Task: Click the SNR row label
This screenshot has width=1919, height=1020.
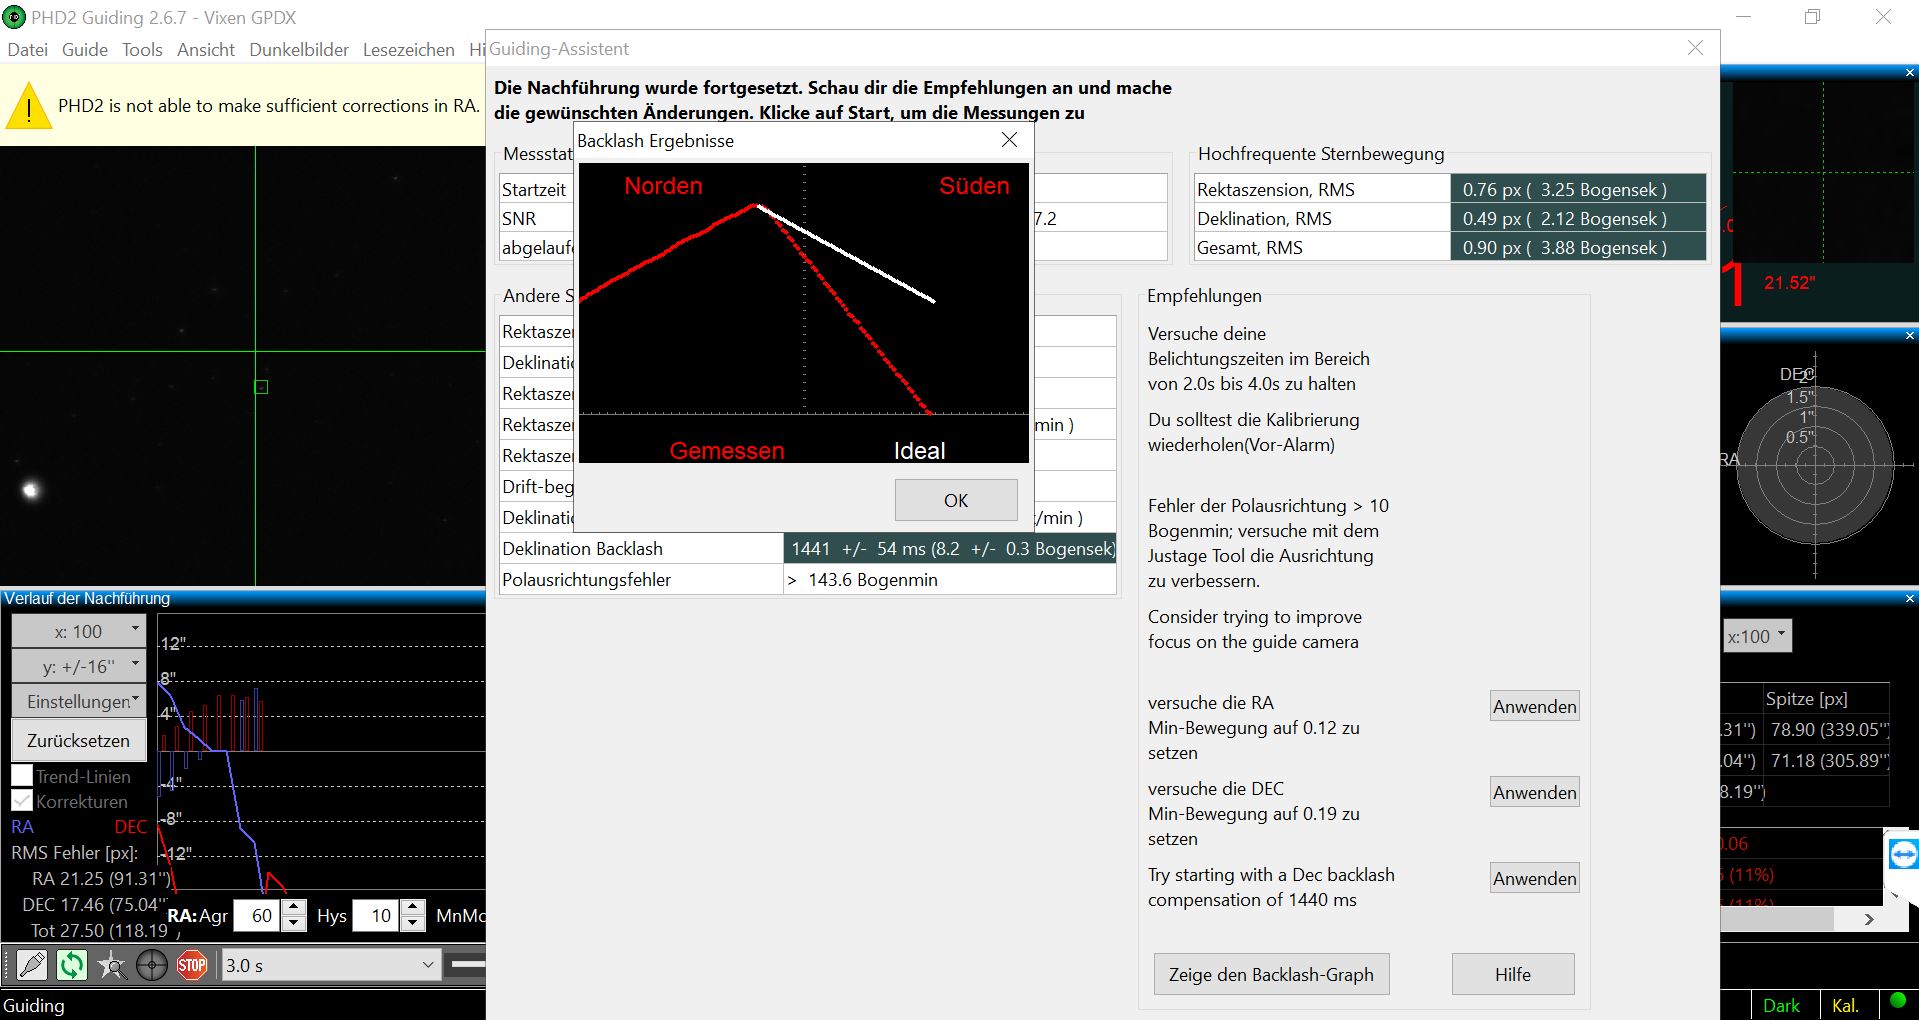Action: click(519, 218)
